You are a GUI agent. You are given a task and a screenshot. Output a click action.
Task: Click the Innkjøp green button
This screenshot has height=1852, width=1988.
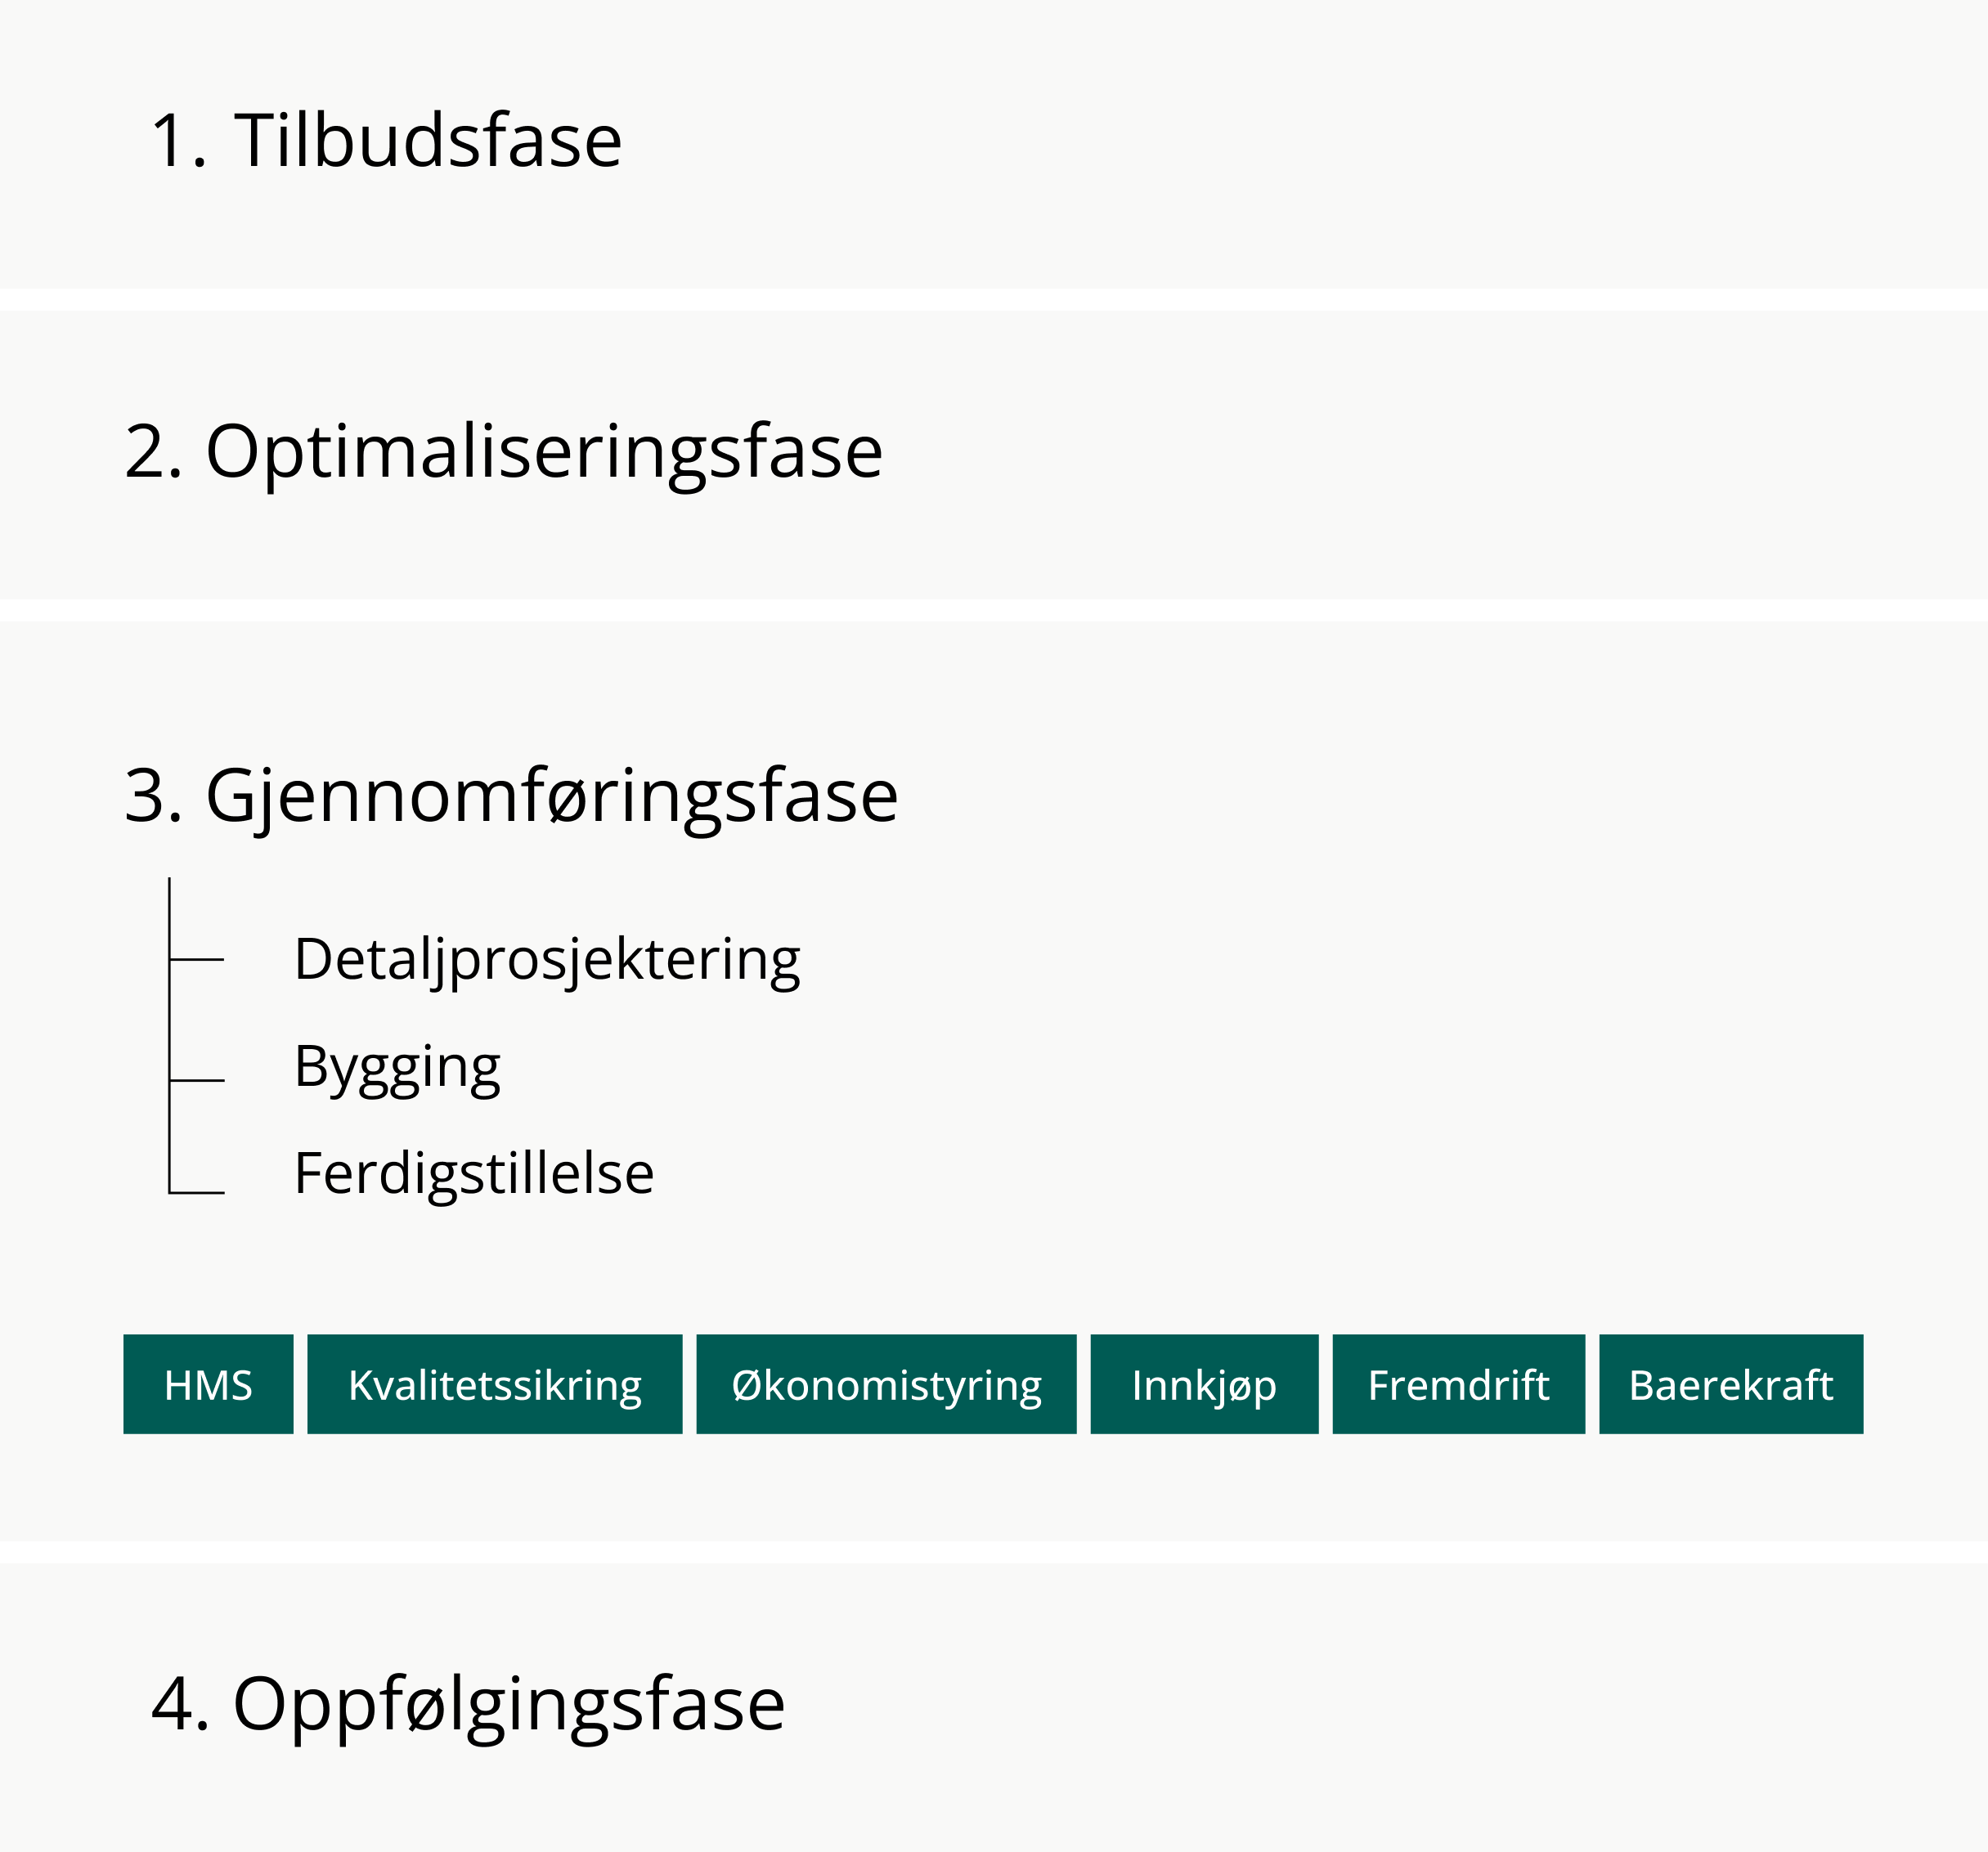(1204, 1384)
